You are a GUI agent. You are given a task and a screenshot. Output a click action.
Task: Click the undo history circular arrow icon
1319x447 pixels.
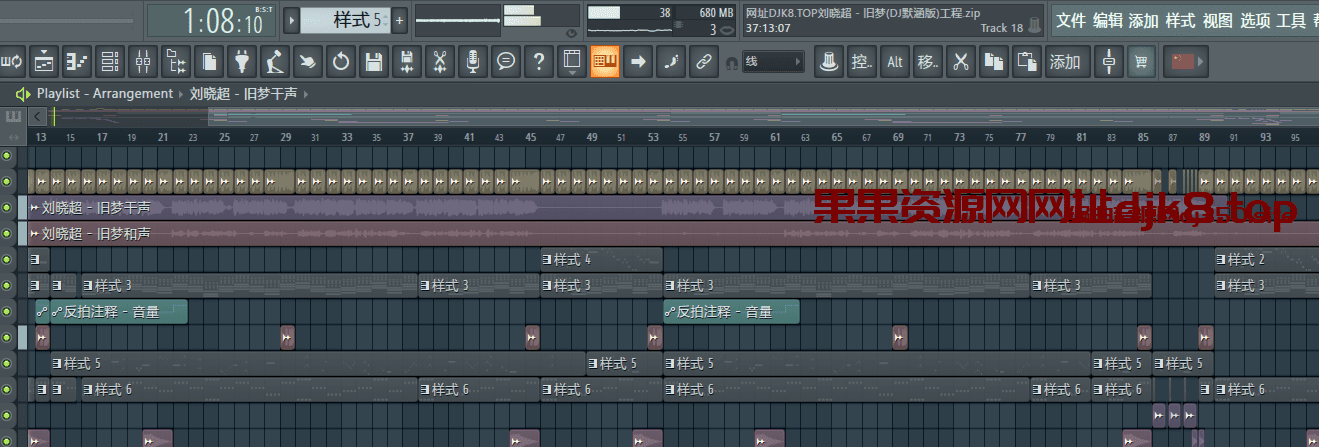(x=341, y=62)
